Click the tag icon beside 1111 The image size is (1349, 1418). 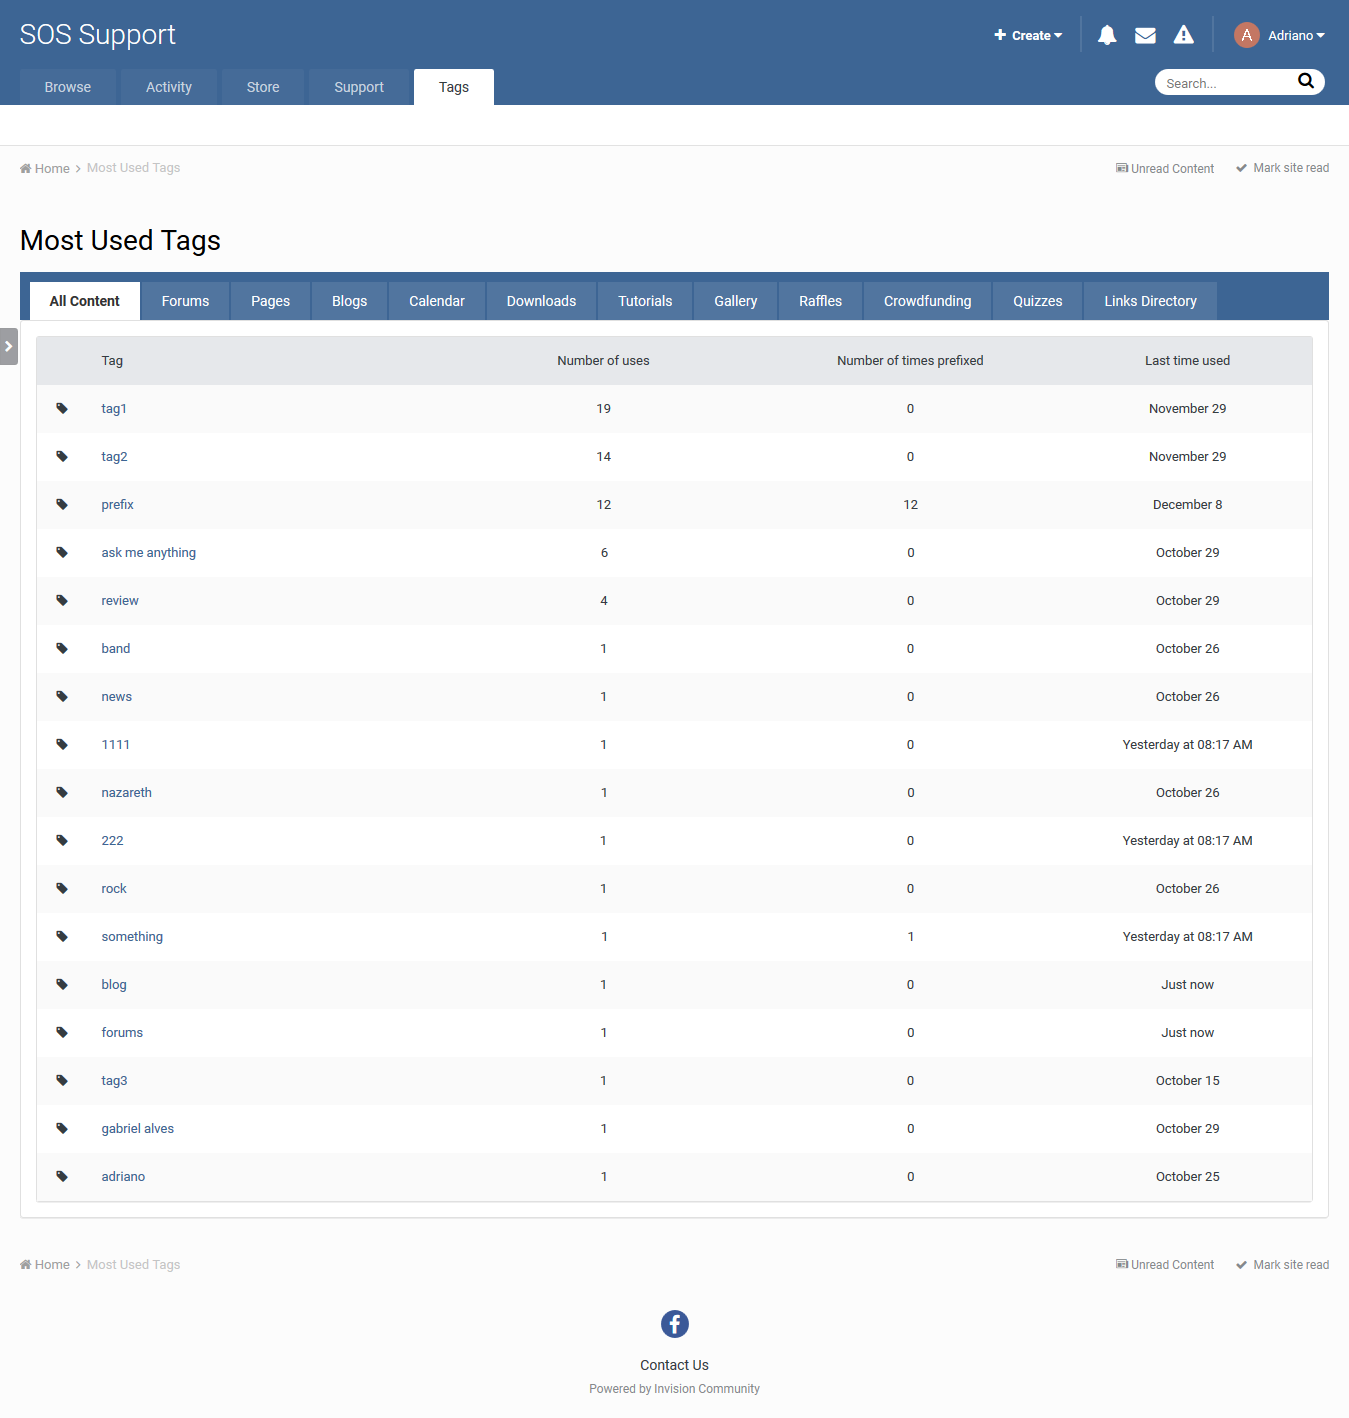pos(62,744)
